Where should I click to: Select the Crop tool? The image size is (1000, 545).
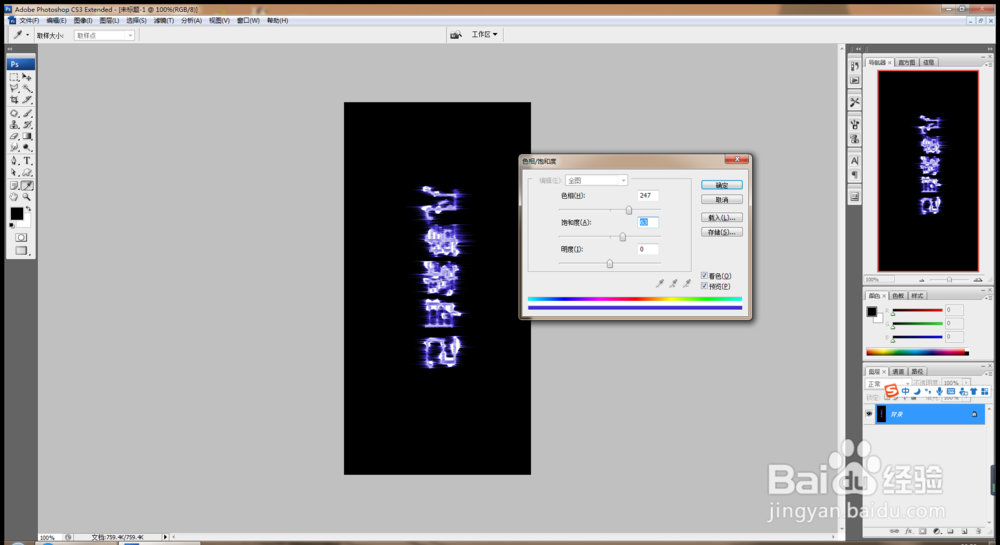tap(14, 100)
